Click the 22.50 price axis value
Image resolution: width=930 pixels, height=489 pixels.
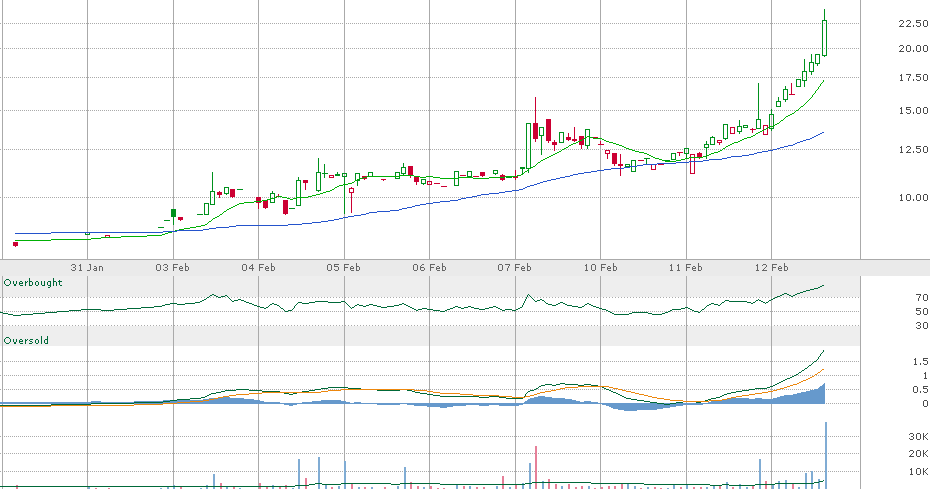(x=913, y=23)
